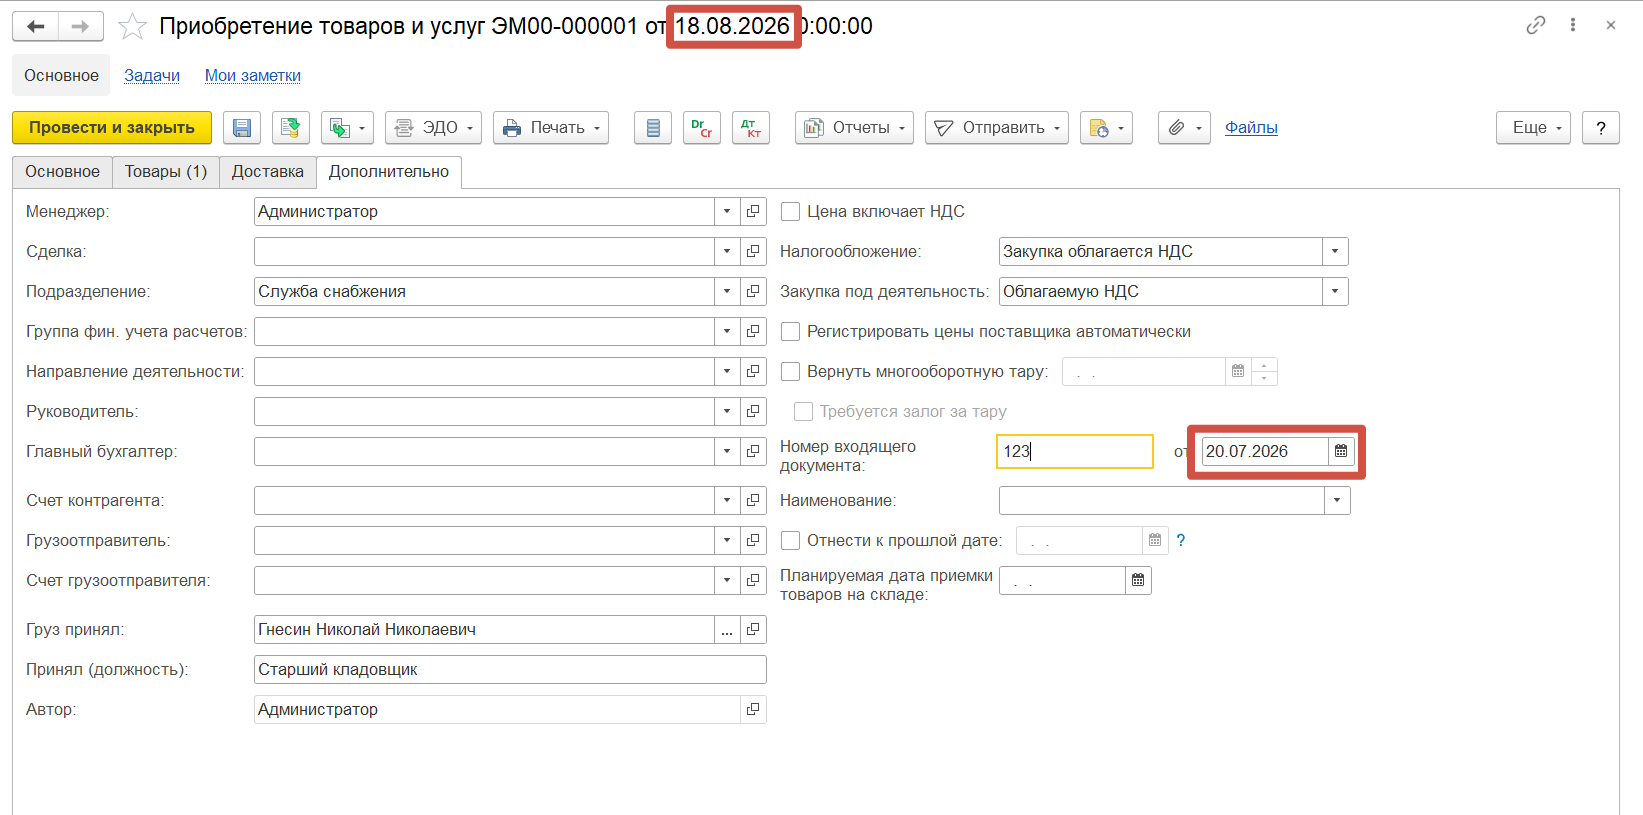
Task: Click the Принял (должность) text field
Action: (510, 669)
